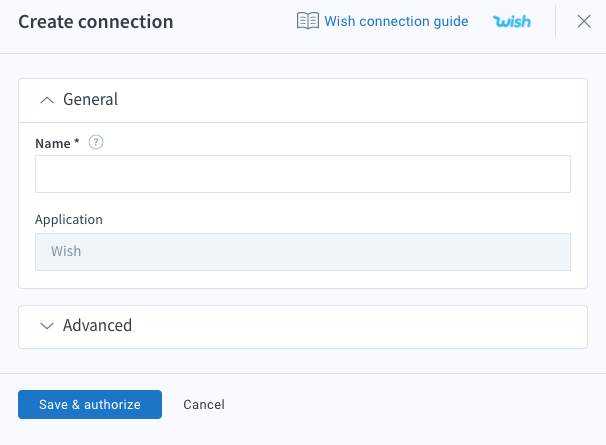Show help tooltip for Name field
The width and height of the screenshot is (606, 445).
pos(96,142)
